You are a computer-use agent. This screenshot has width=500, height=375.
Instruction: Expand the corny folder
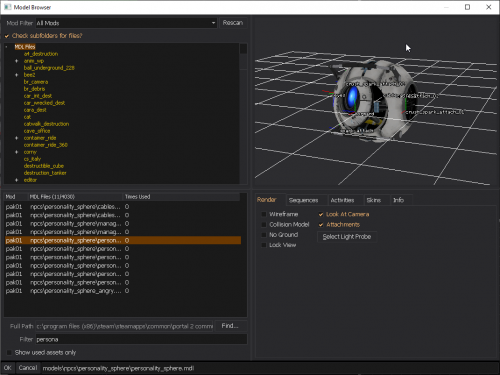(x=16, y=152)
